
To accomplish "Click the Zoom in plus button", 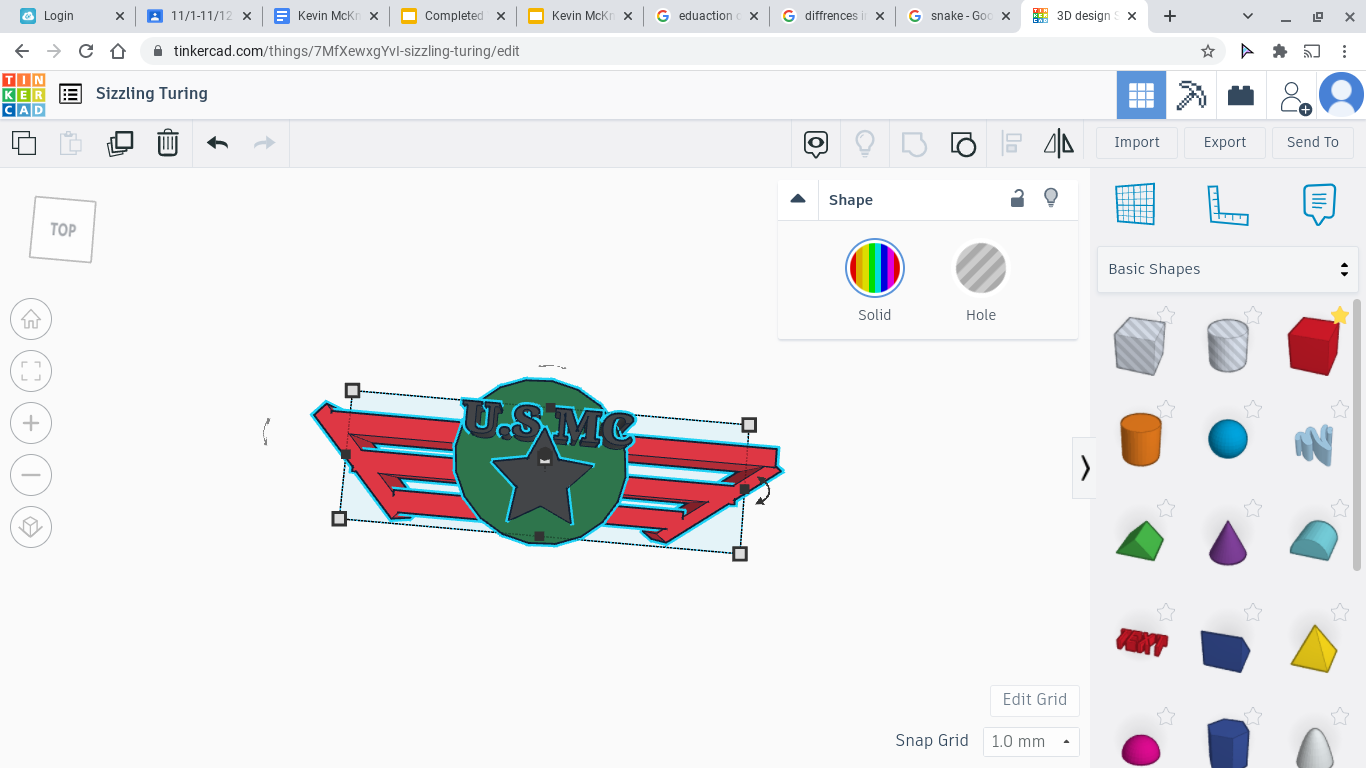I will tap(31, 423).
